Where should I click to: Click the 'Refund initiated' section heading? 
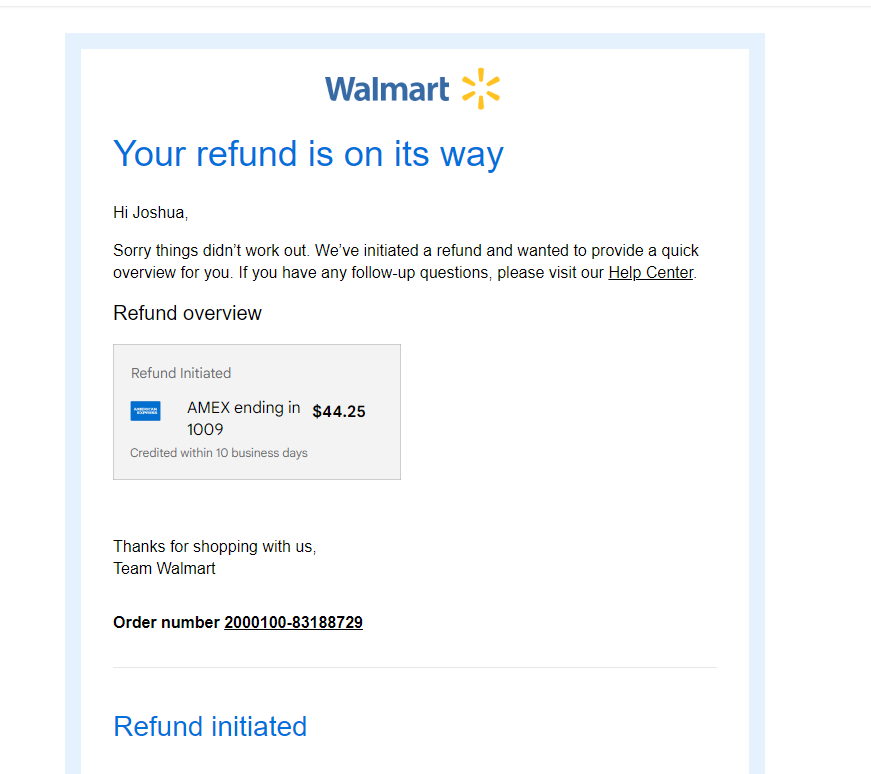(x=210, y=726)
